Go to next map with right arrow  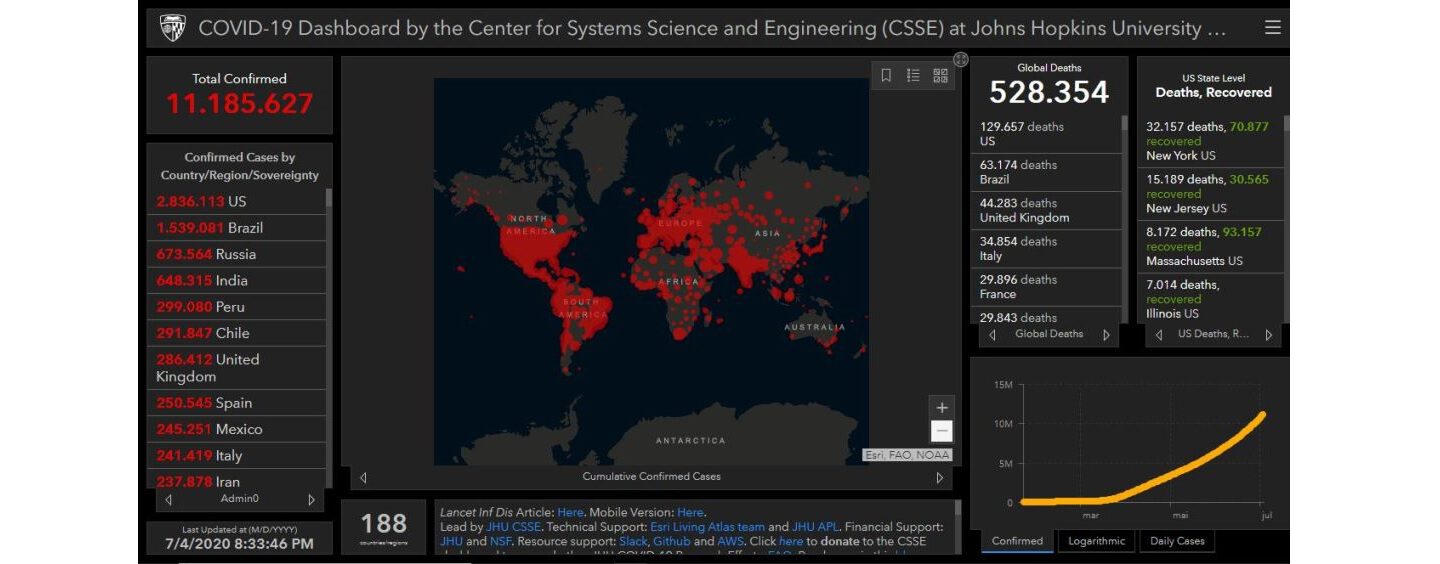tap(939, 478)
